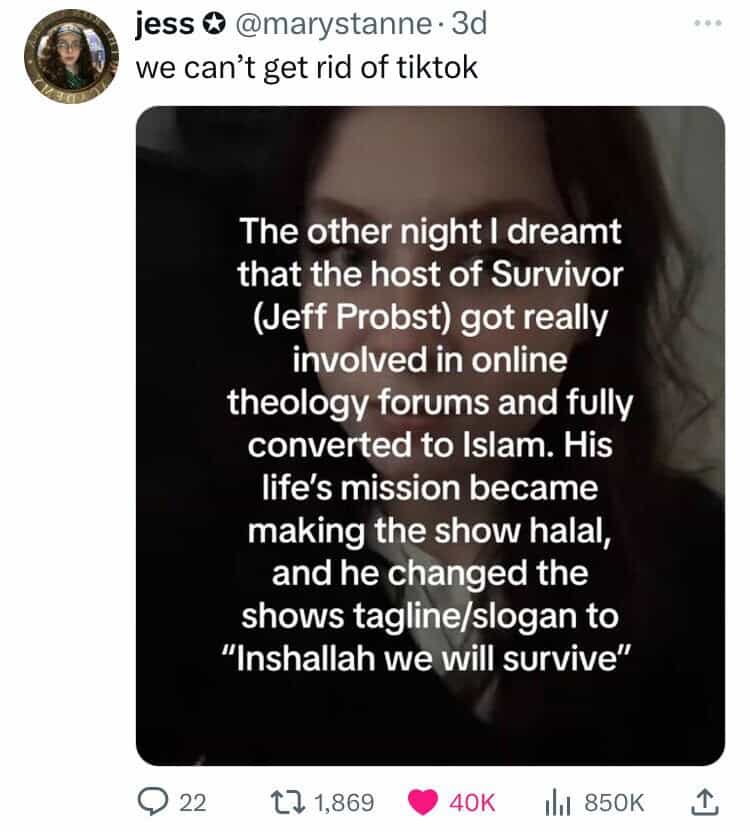750x831 pixels.
Task: Click the "(Jeff Probst) got really" caption line
Action: coord(430,318)
